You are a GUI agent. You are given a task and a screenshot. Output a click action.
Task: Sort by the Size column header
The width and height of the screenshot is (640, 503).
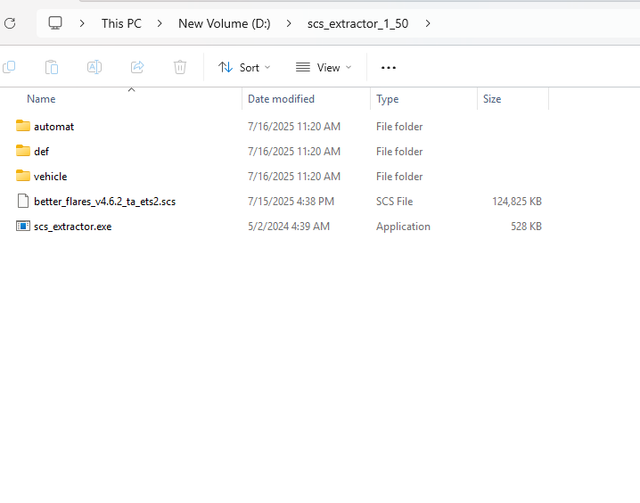tap(492, 99)
